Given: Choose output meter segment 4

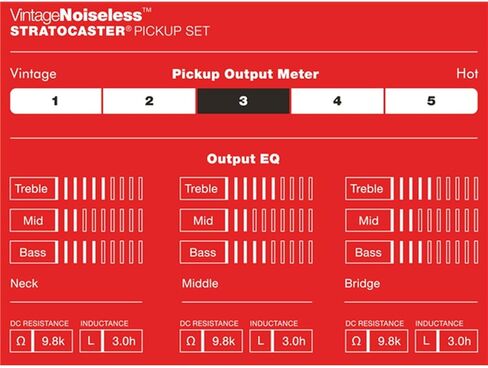Looking at the screenshot, I should point(337,101).
